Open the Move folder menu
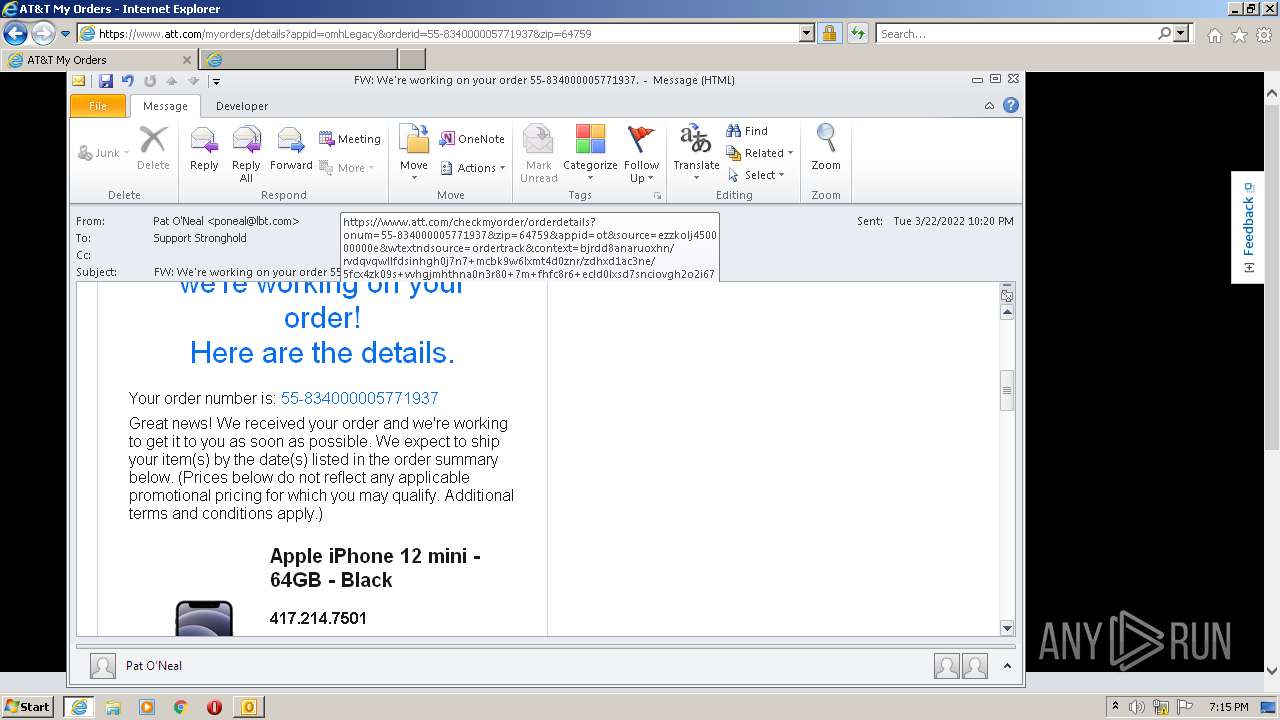This screenshot has height=720, width=1280. (414, 154)
